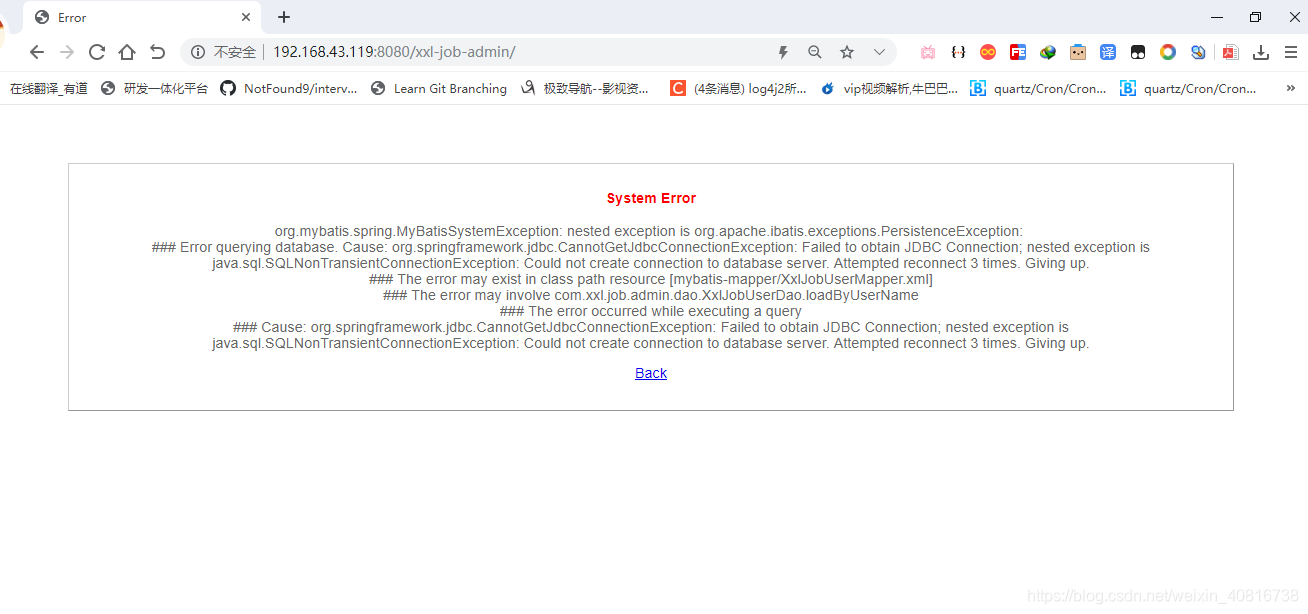Screen dimensions: 1308x614
Task: Reload the current error page
Action: (97, 52)
